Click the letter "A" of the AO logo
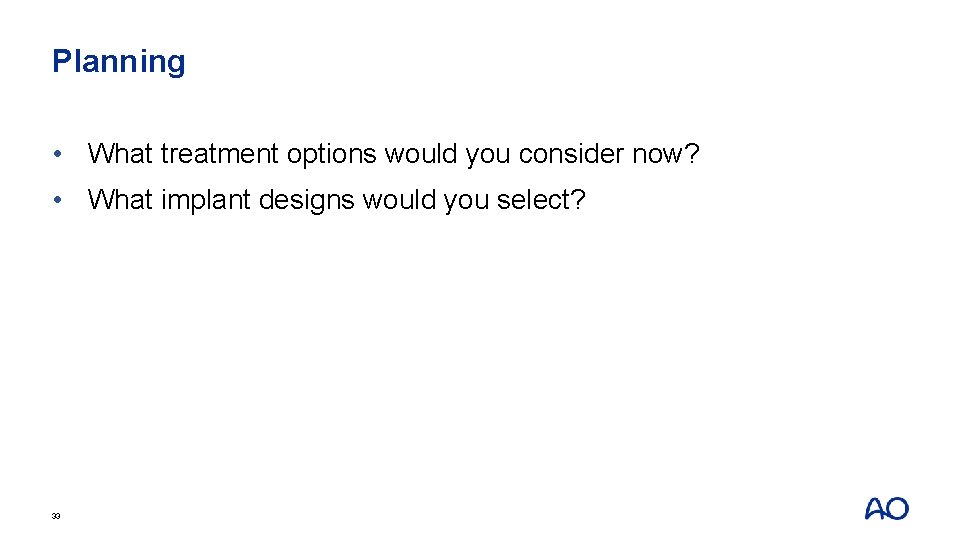960x540 pixels. coord(874,509)
